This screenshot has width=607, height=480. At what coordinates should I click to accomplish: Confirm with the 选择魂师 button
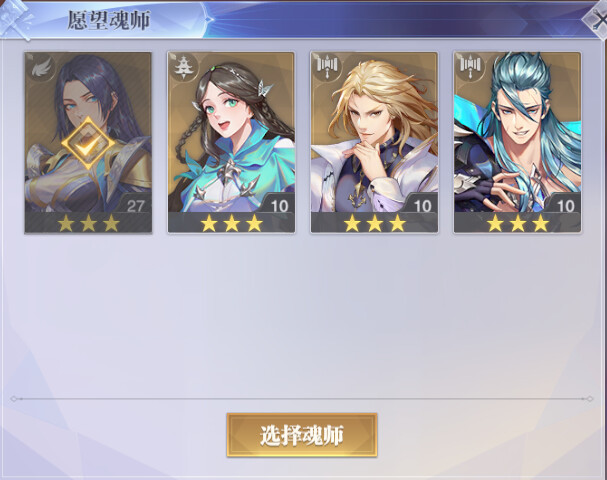pos(302,435)
